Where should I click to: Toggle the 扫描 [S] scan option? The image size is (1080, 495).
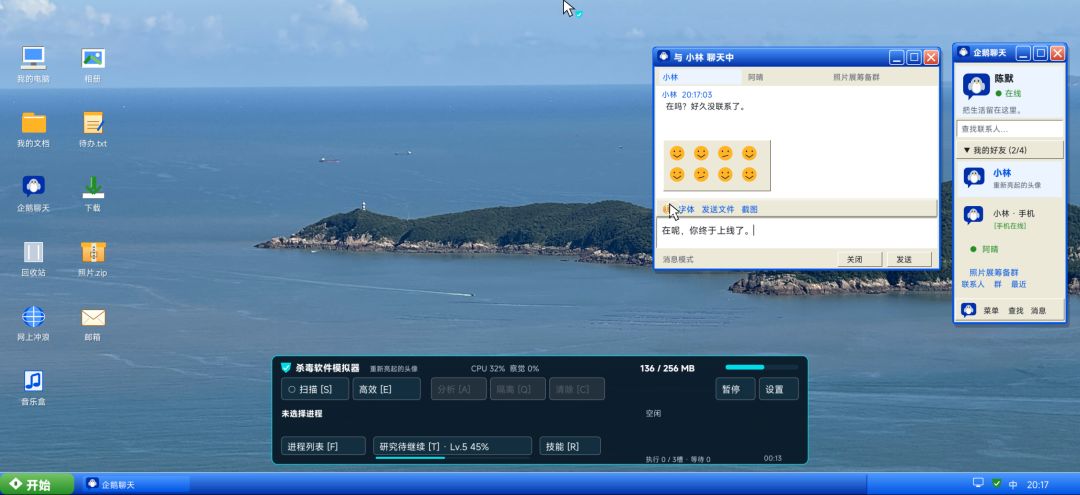[x=315, y=388]
